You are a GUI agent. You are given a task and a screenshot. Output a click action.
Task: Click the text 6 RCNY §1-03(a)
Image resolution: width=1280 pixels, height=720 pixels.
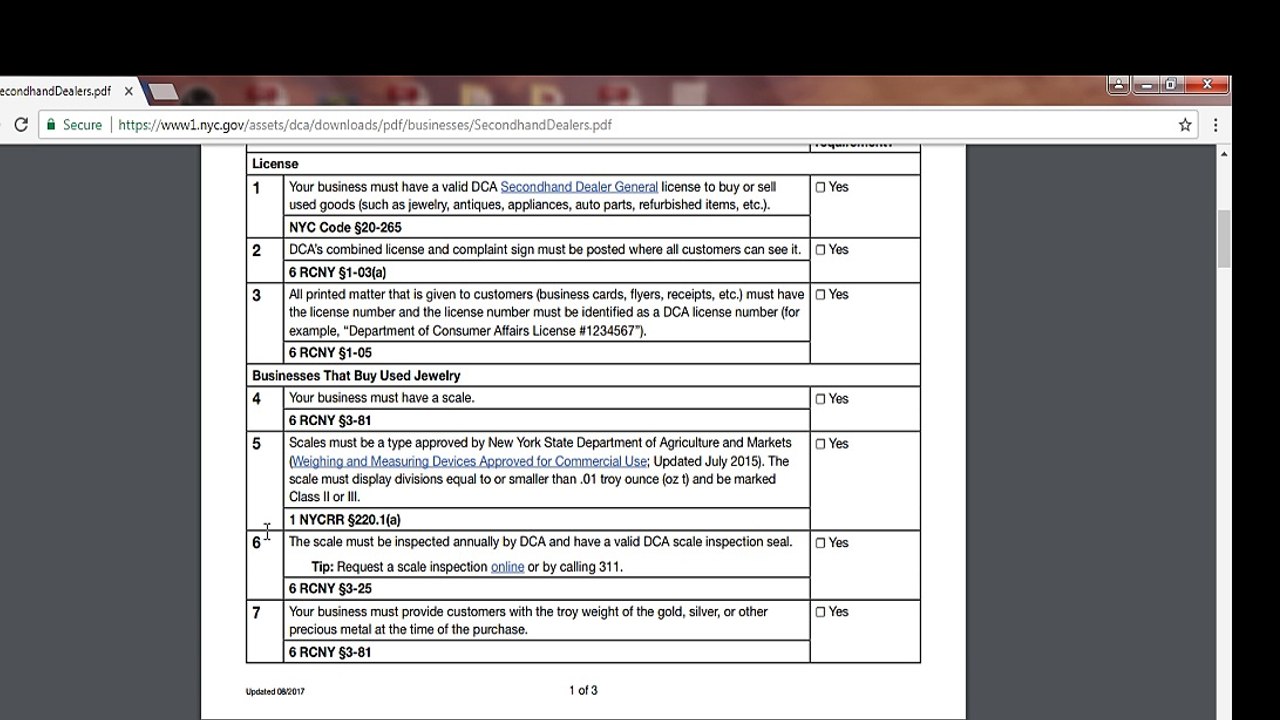tap(337, 273)
